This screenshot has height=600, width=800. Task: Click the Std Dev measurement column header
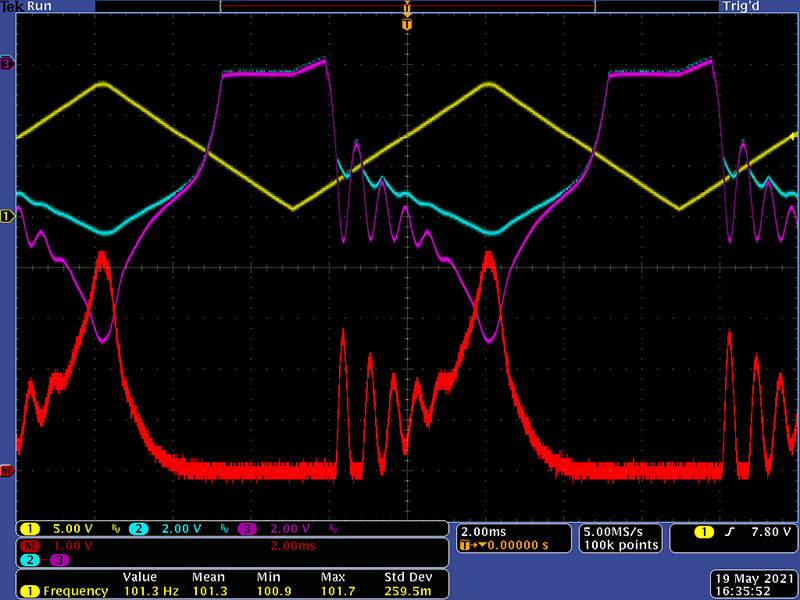tap(407, 578)
